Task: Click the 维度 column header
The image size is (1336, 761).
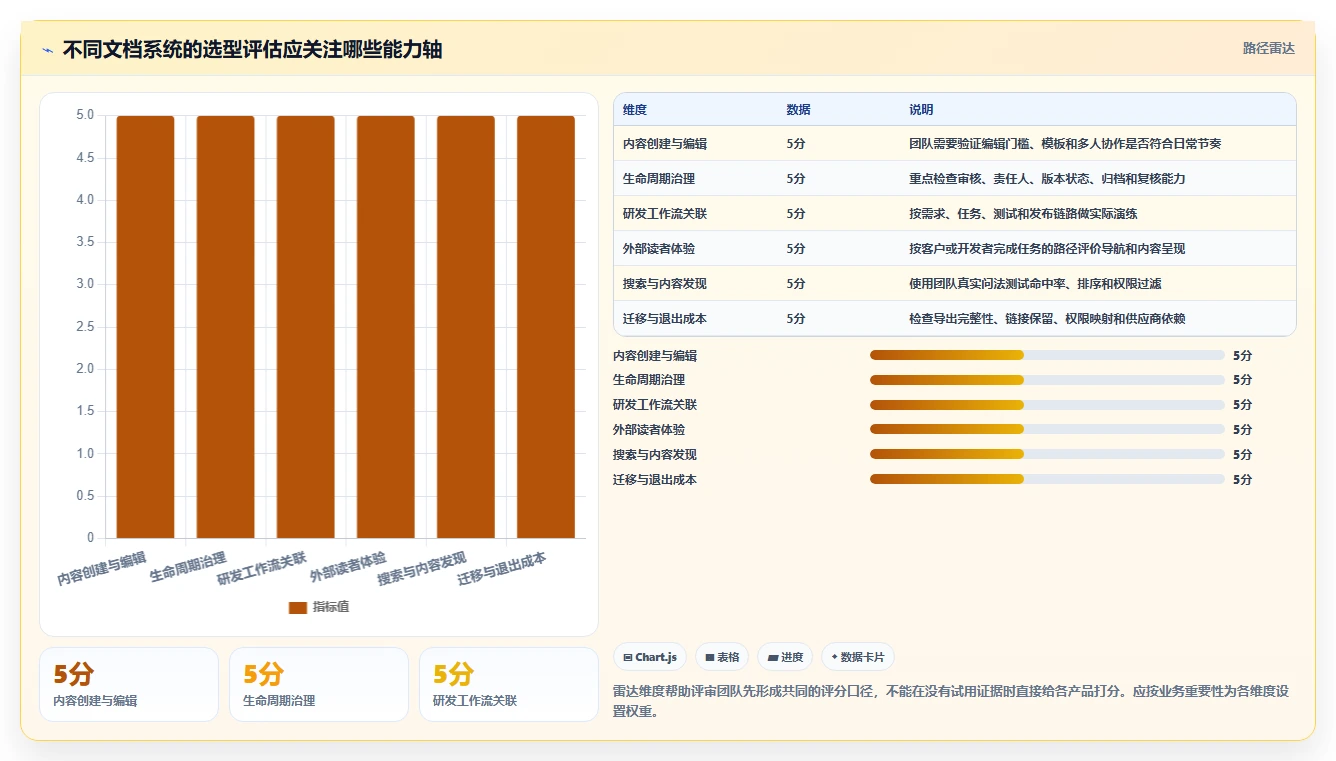Action: pyautogui.click(x=635, y=110)
